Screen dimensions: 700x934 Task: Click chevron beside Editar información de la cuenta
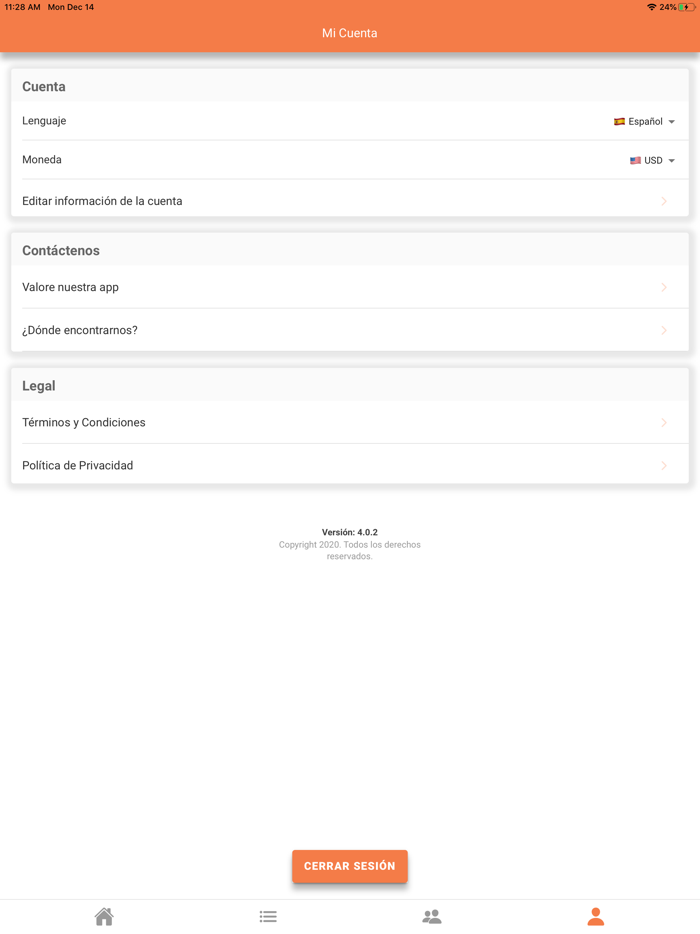coord(664,201)
